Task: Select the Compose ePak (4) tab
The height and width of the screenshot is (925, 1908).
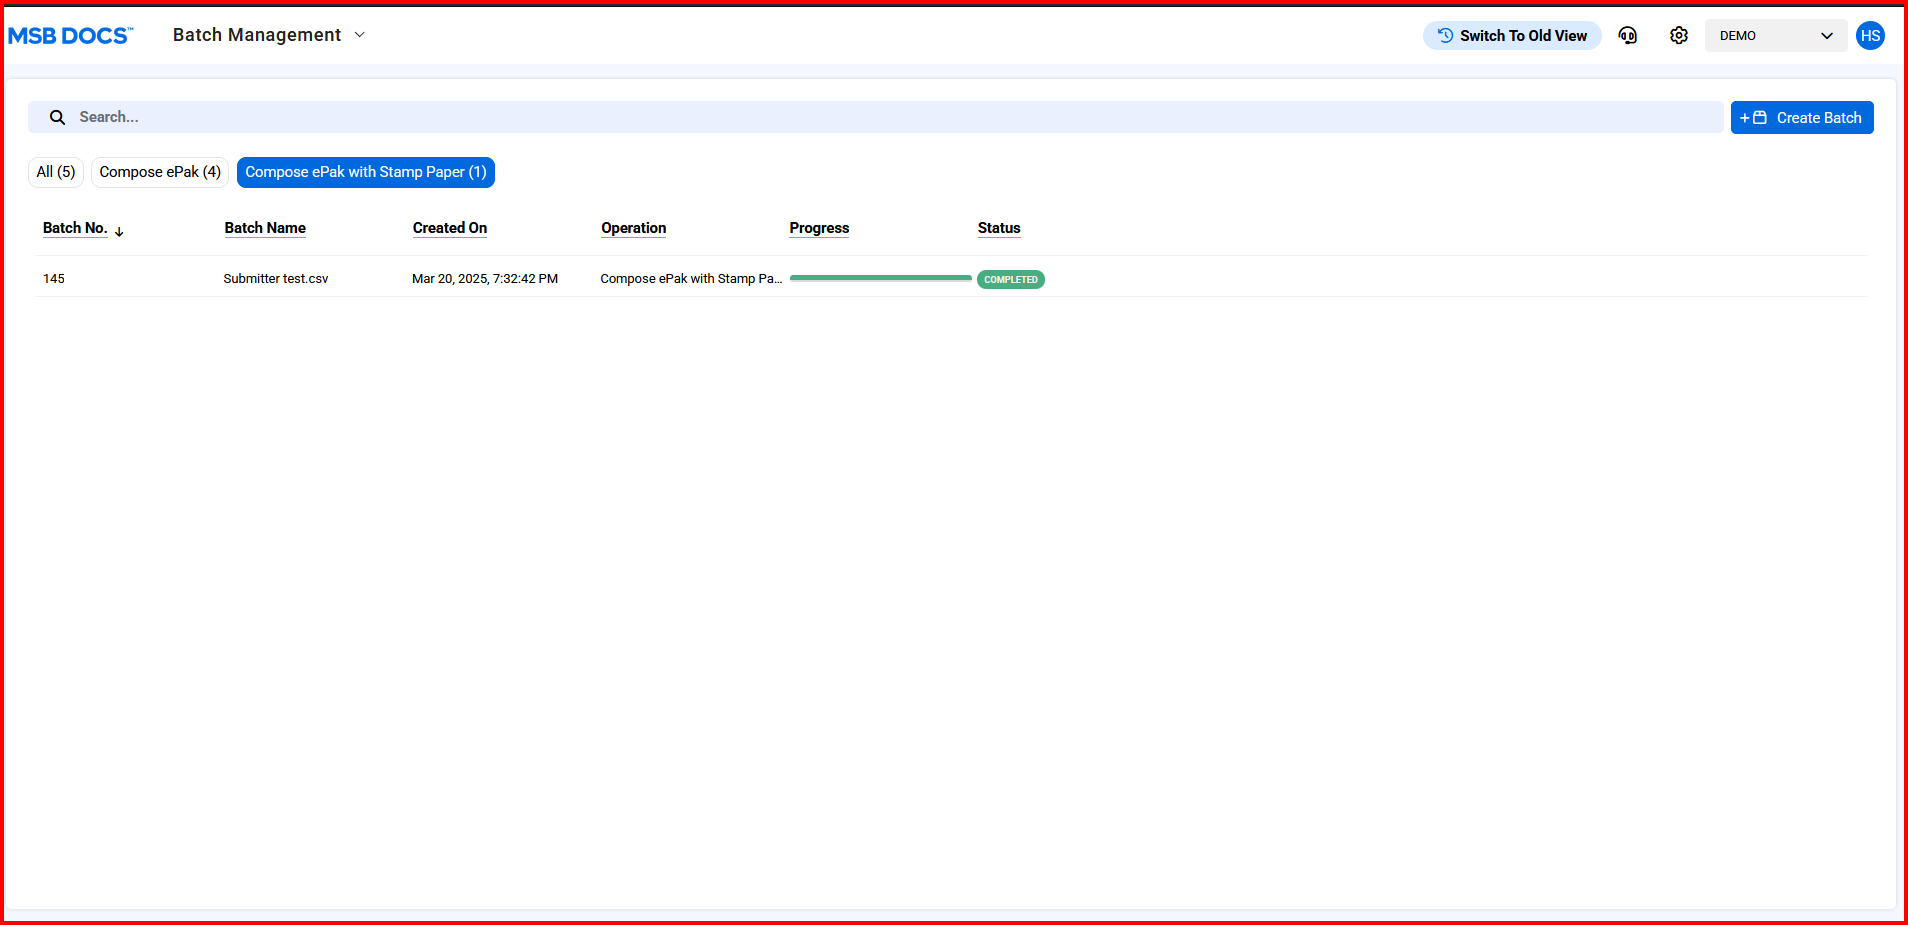Action: 160,172
